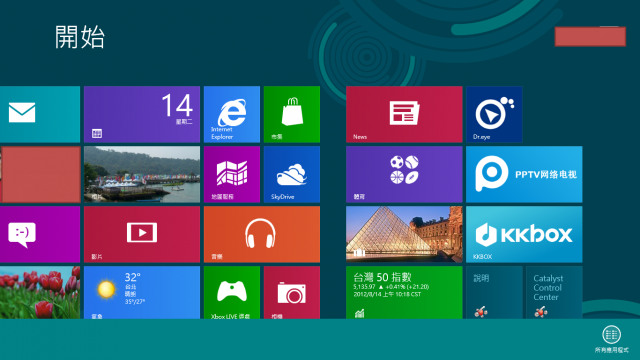Open the Weather tile showing 32°
Viewport: 640px width, 360px height.
tap(142, 292)
